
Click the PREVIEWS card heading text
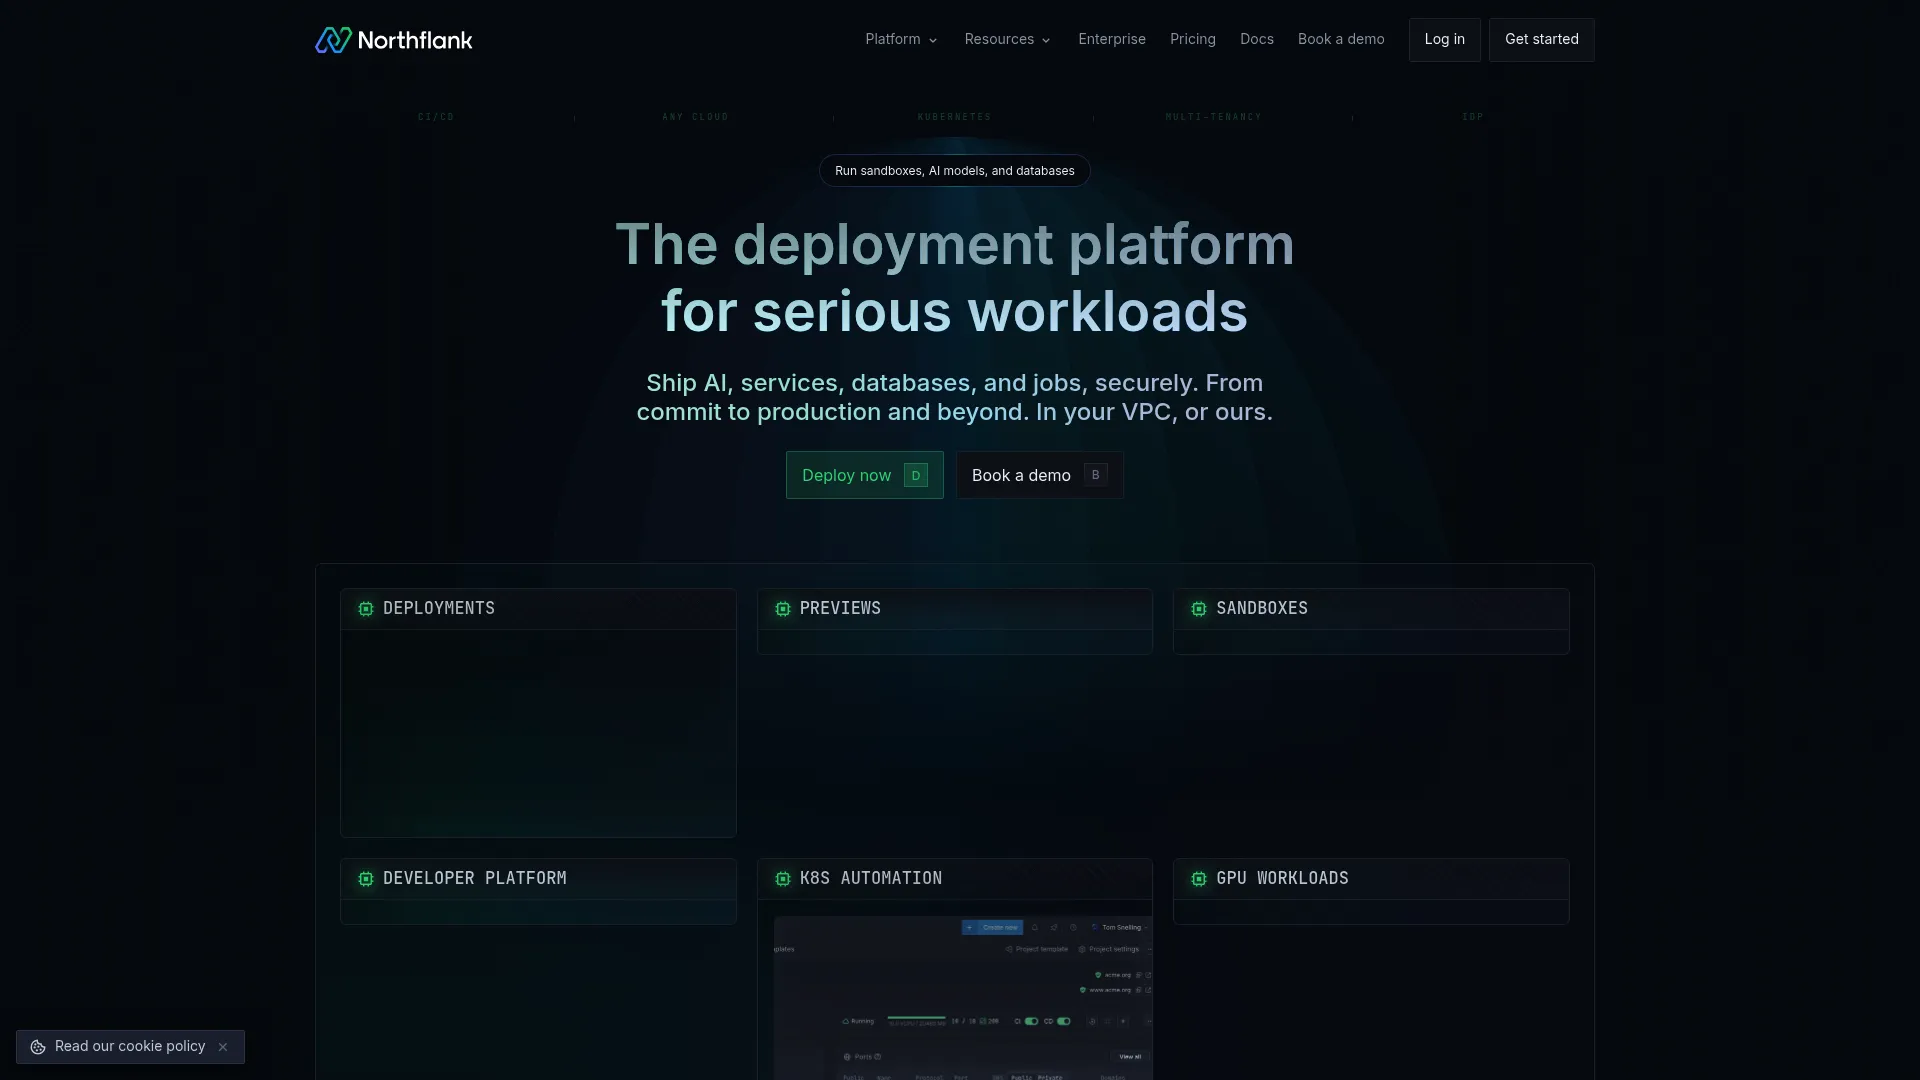840,608
